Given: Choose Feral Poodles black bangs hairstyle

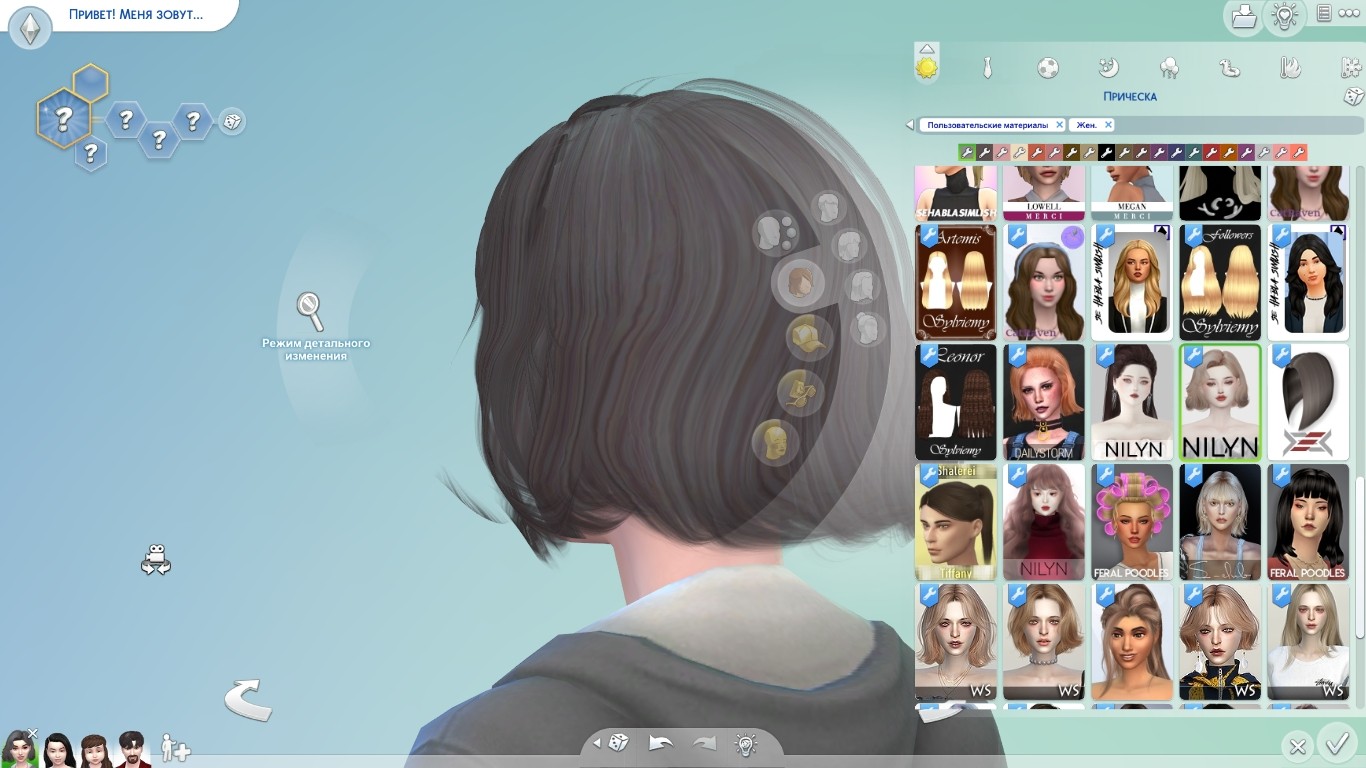Looking at the screenshot, I should point(1308,522).
